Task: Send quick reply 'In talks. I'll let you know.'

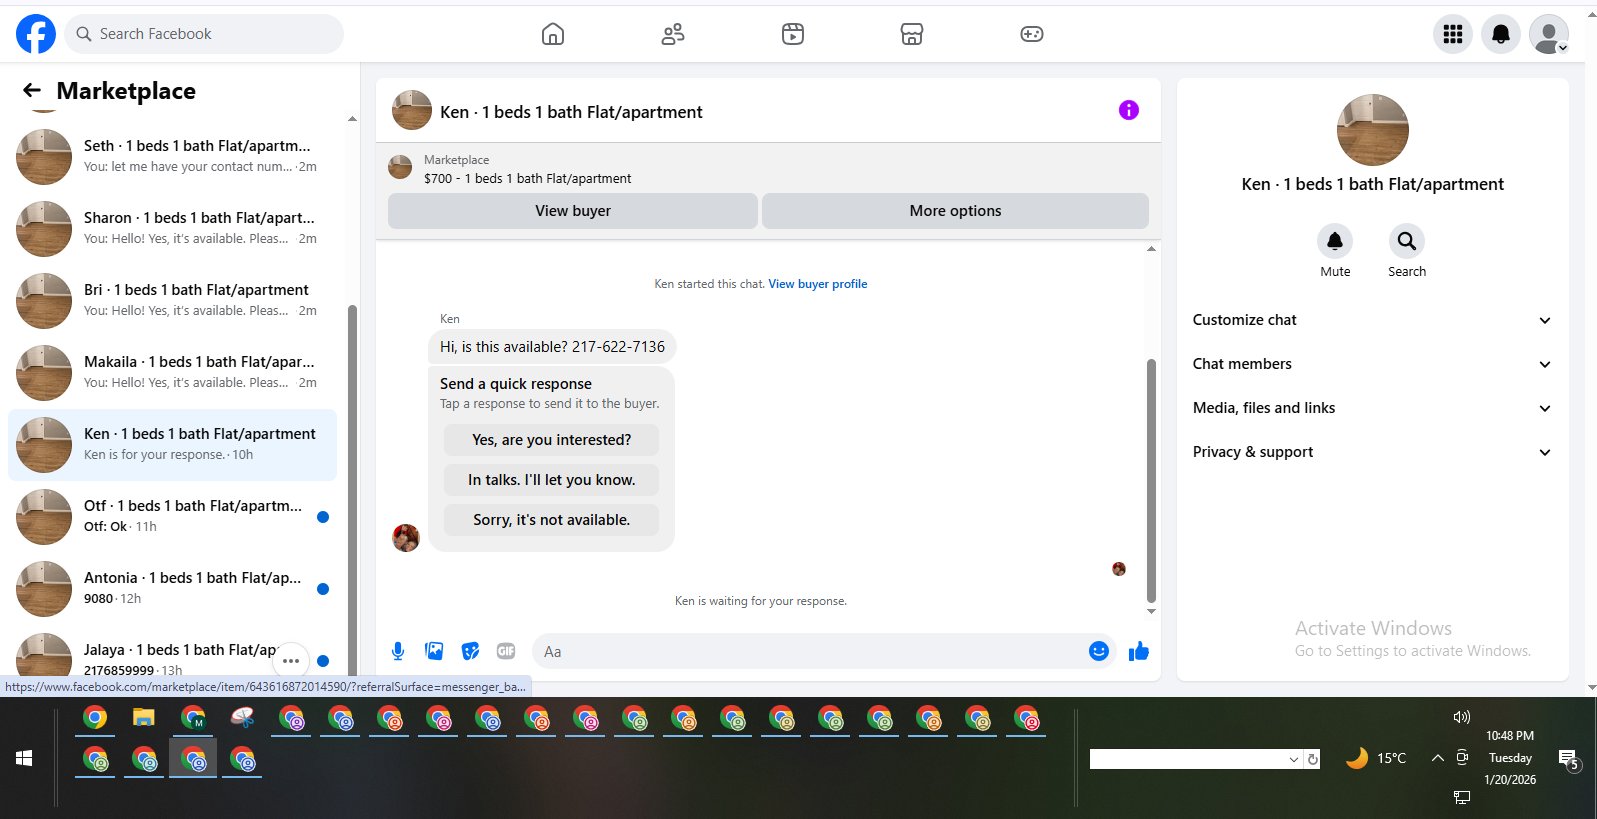Action: pyautogui.click(x=551, y=480)
